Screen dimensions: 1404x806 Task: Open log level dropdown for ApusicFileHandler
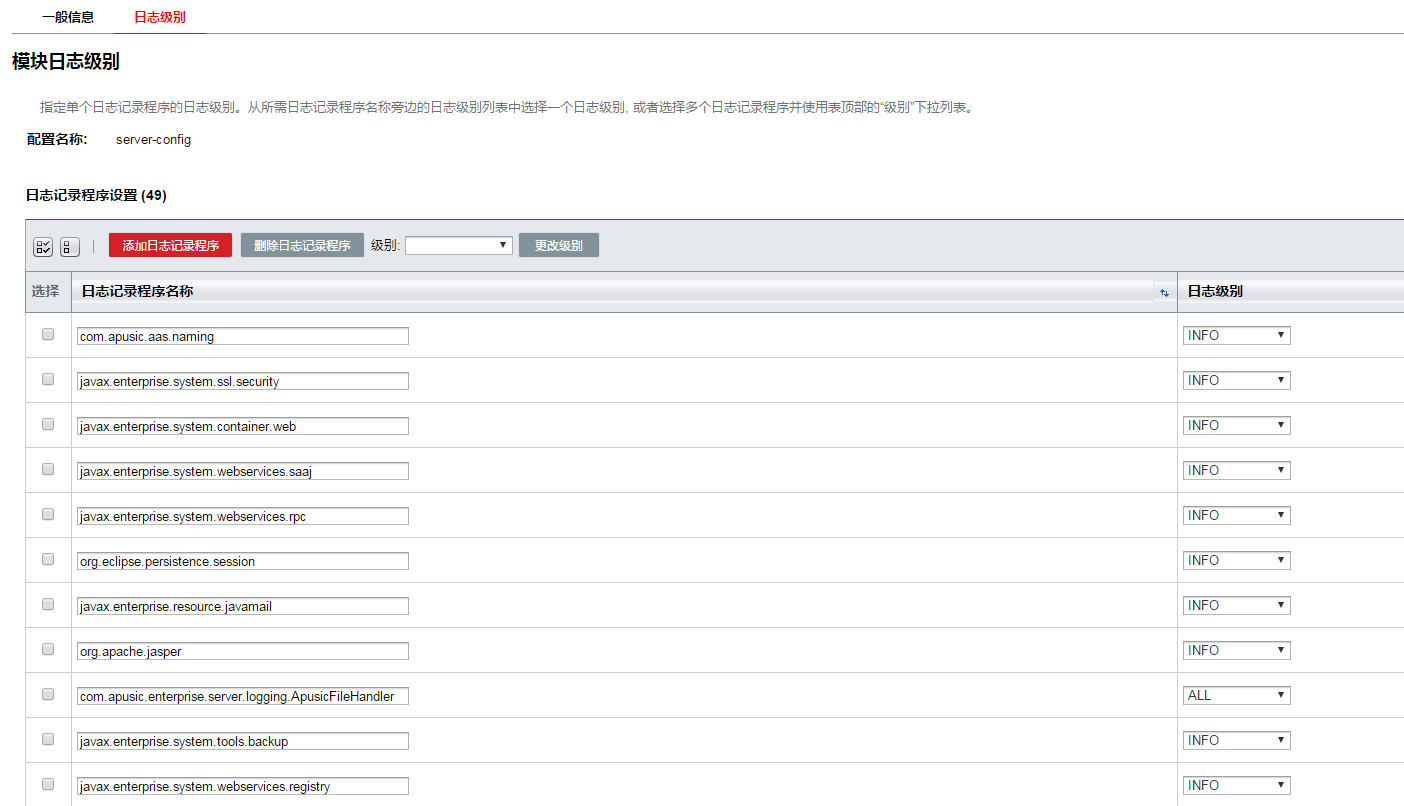pos(1236,695)
